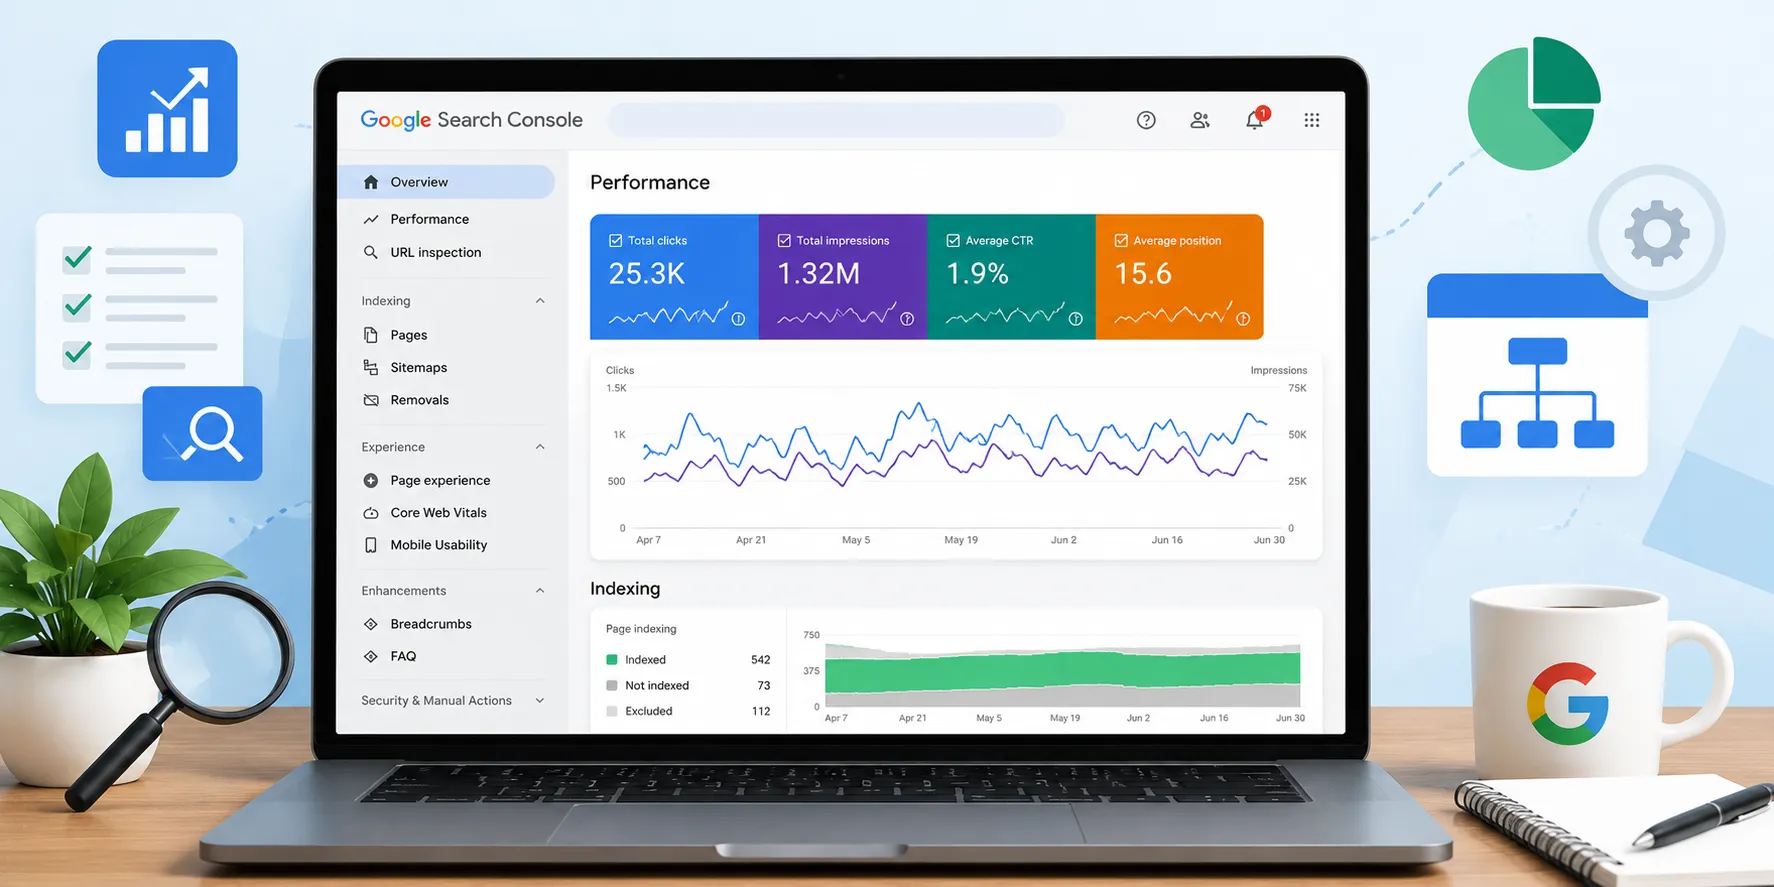Click the green page indexing area chart
Screen dimensions: 1774x887
(1062, 671)
